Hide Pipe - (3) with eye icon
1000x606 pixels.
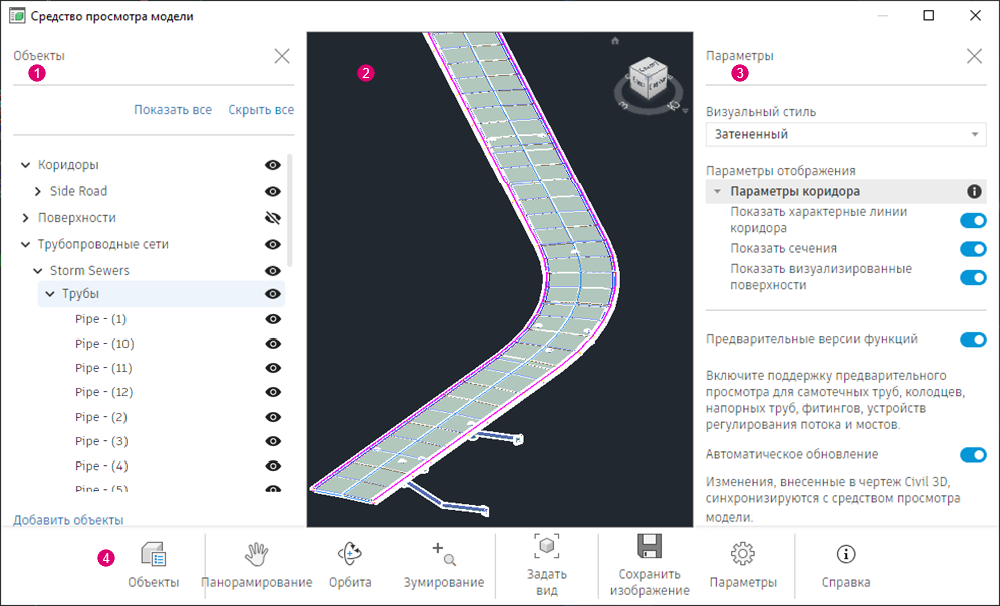coord(273,441)
